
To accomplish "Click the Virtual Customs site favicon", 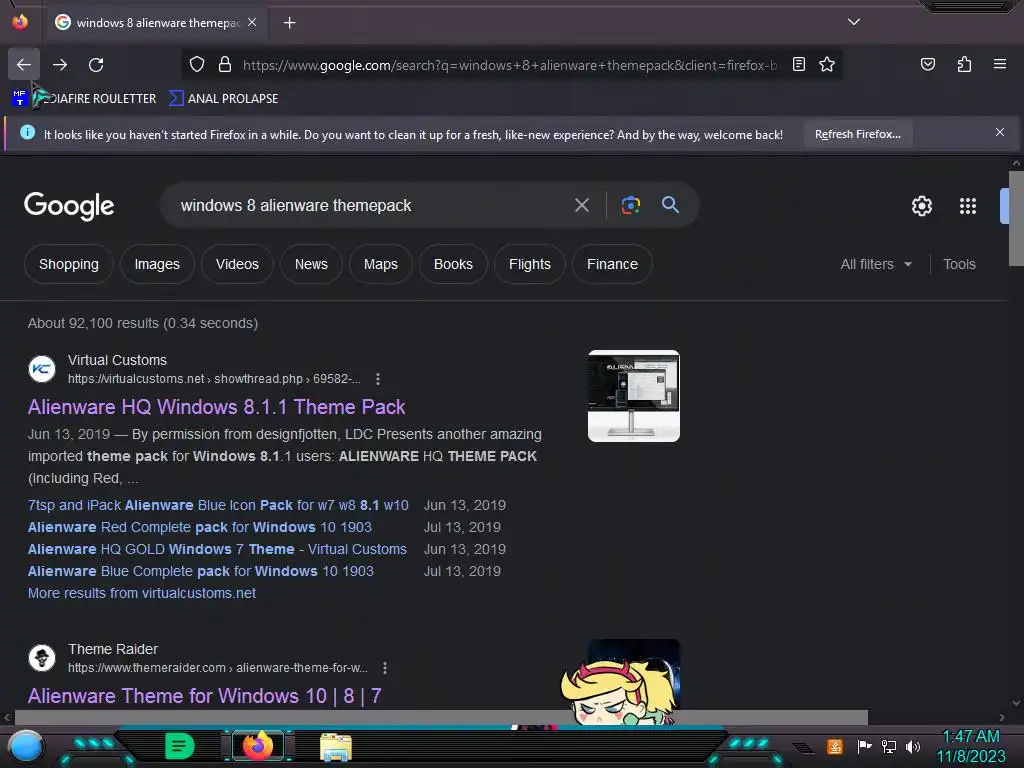I will click(42, 369).
